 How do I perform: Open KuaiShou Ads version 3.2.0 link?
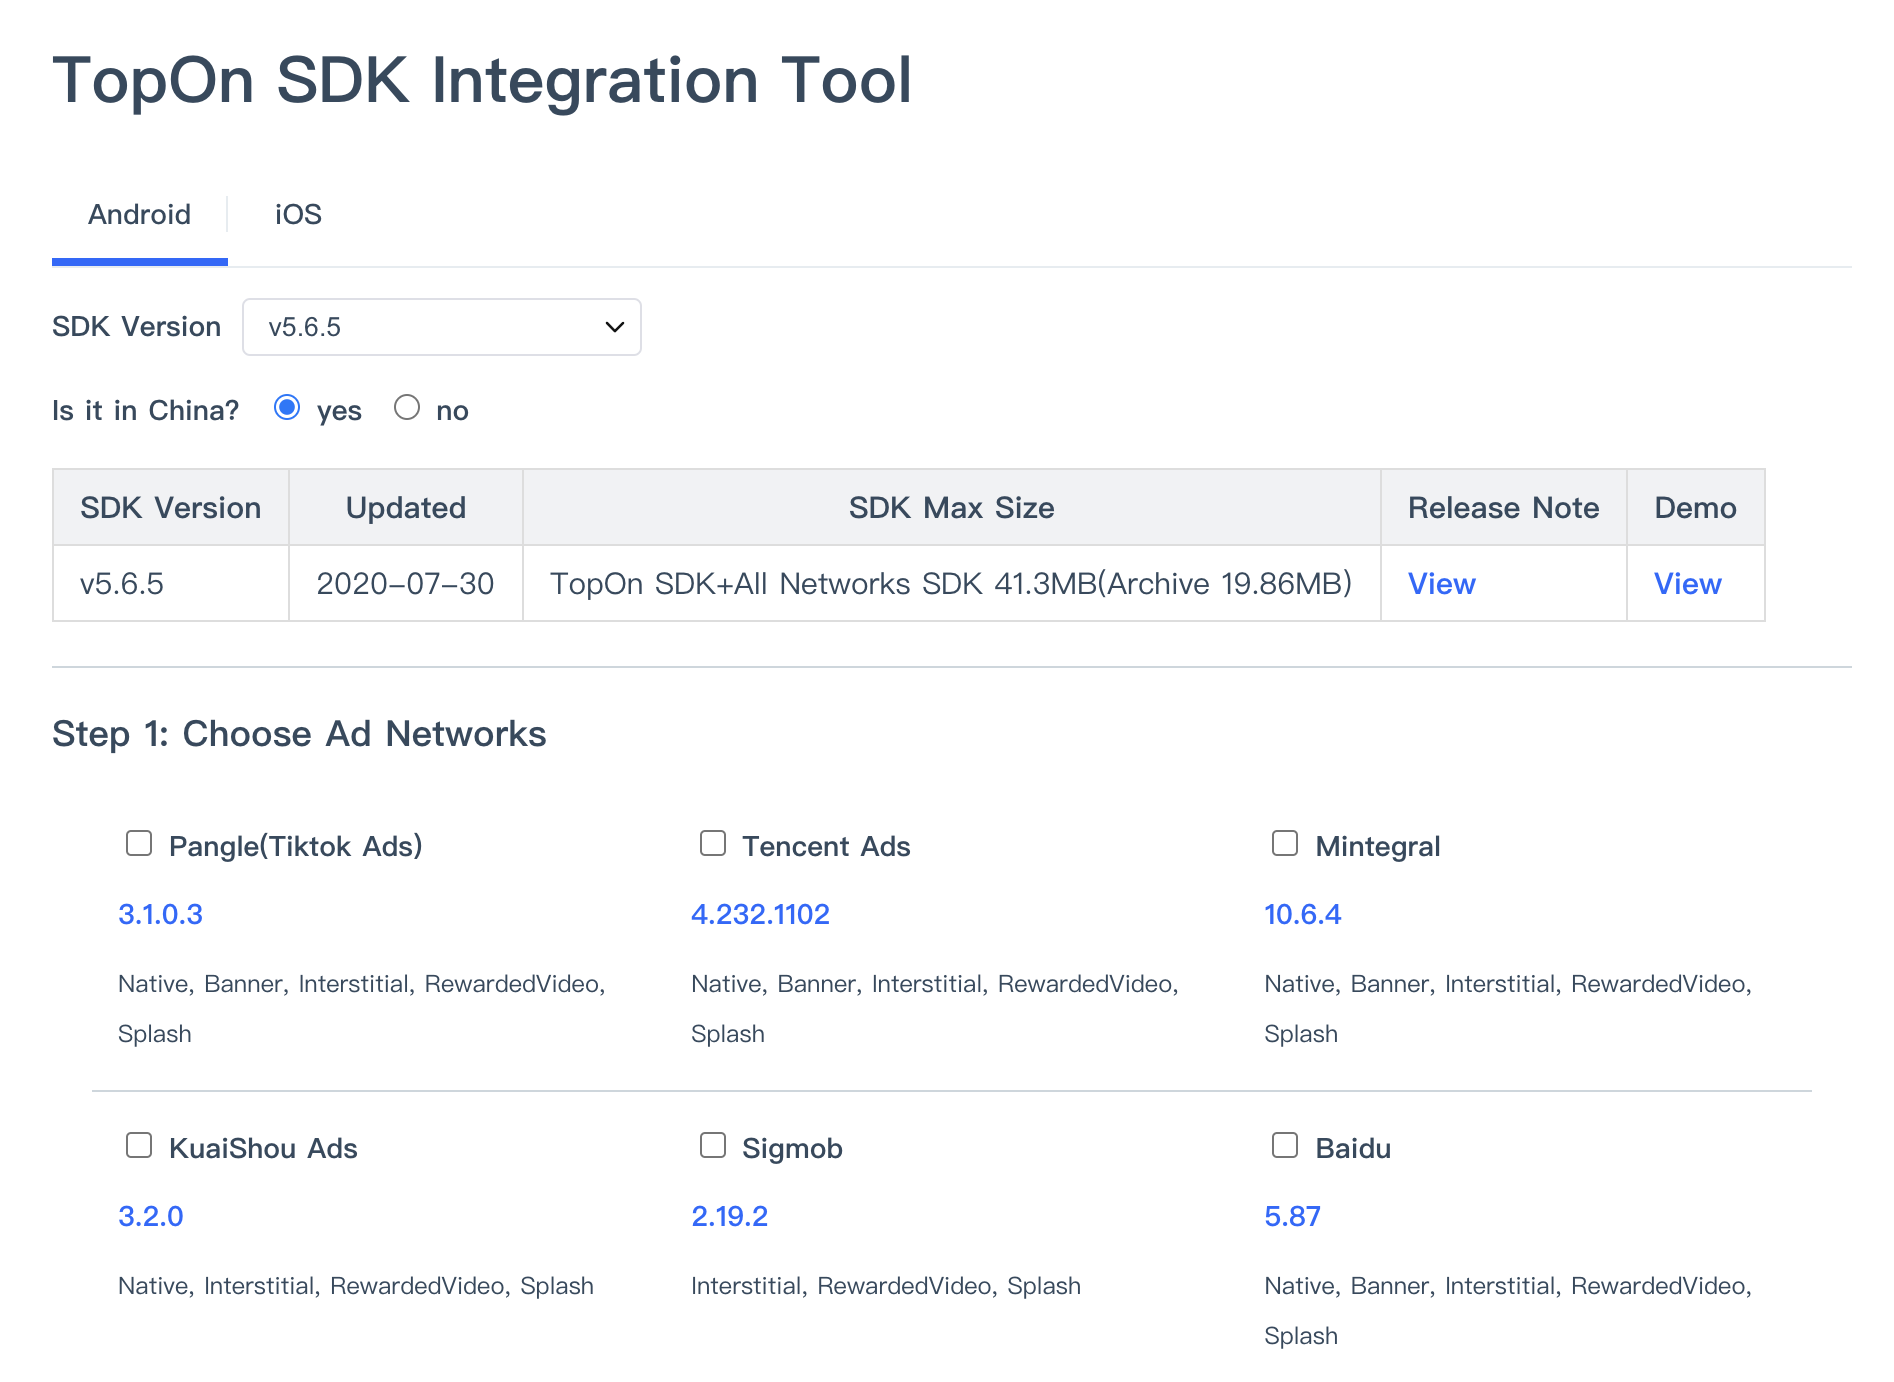pos(151,1216)
